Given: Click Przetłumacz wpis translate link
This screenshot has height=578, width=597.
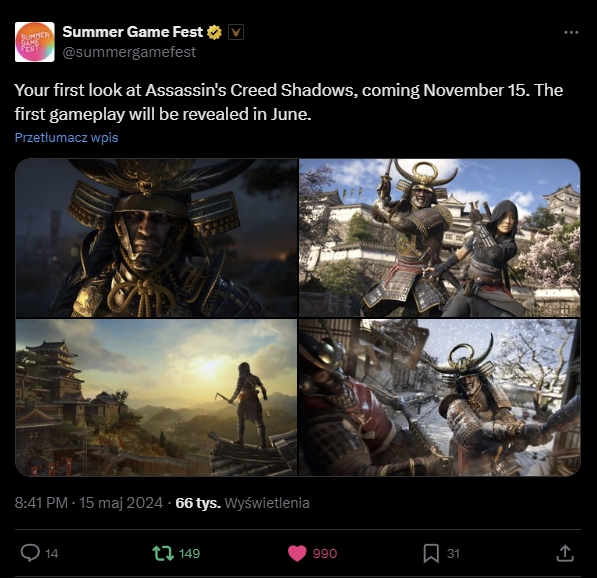Looking at the screenshot, I should click(67, 137).
